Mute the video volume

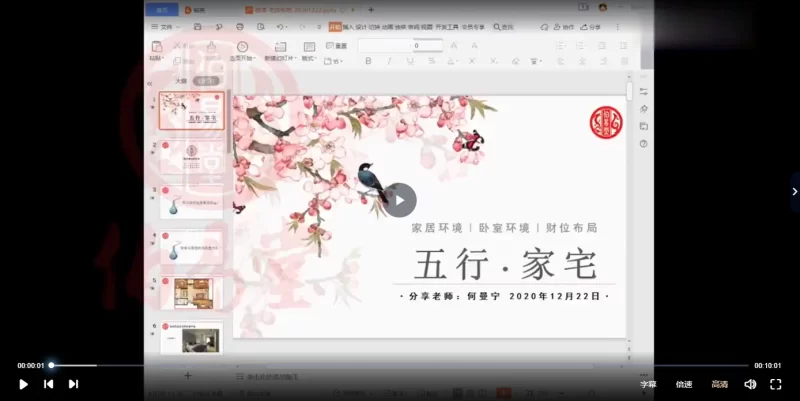(750, 384)
